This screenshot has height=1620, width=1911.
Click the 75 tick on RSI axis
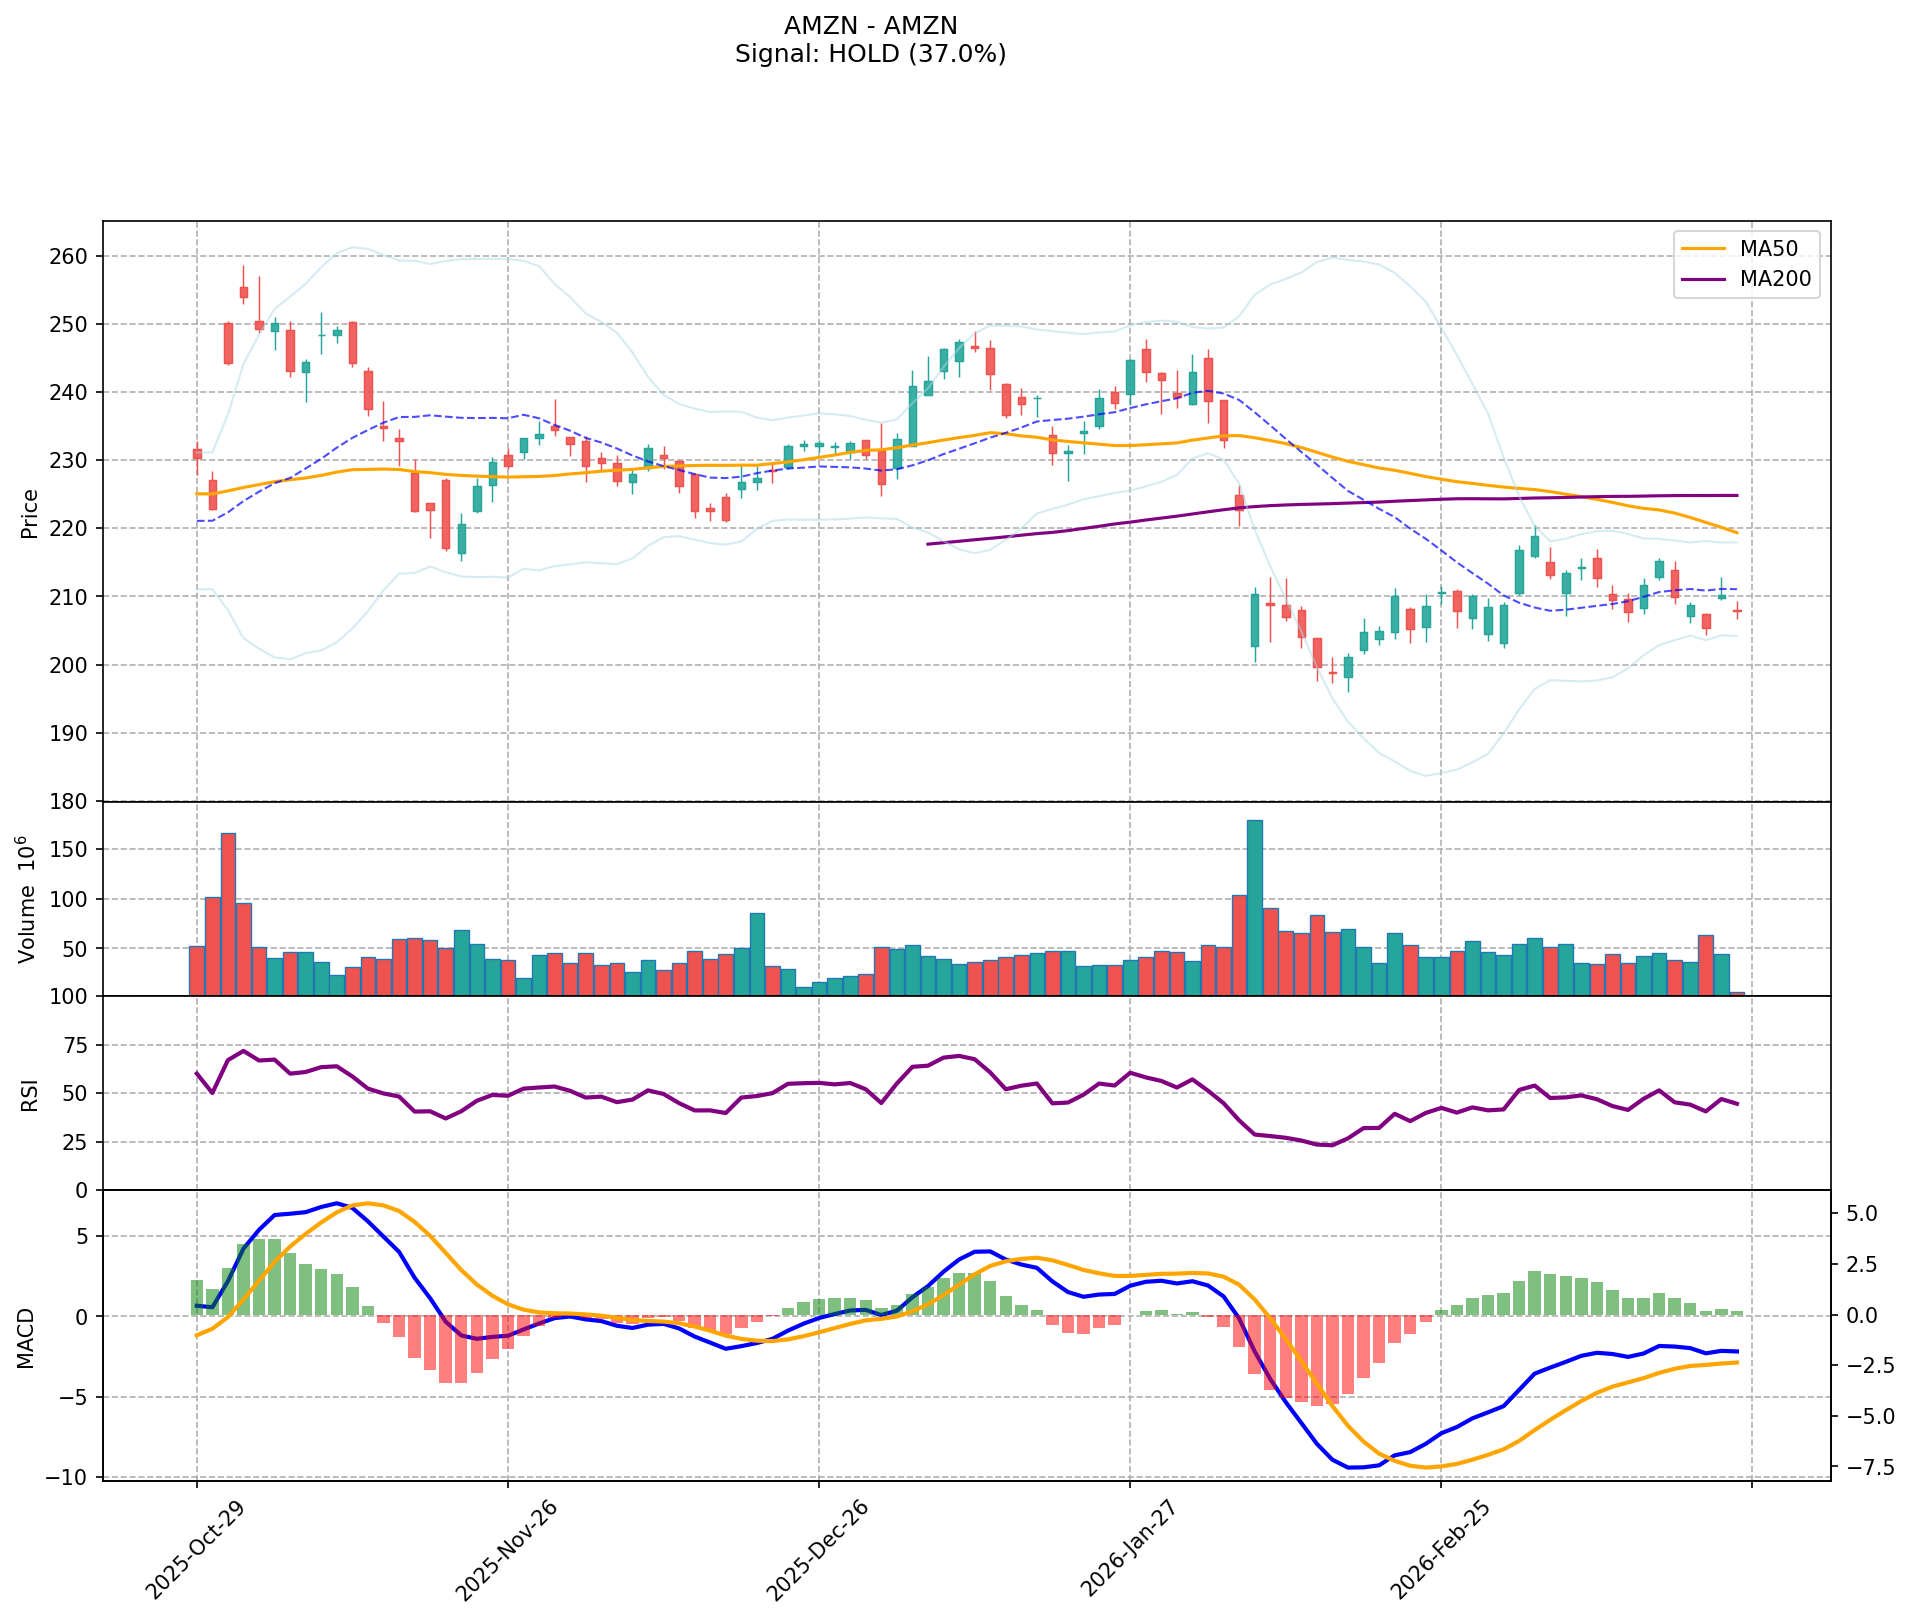(75, 1046)
